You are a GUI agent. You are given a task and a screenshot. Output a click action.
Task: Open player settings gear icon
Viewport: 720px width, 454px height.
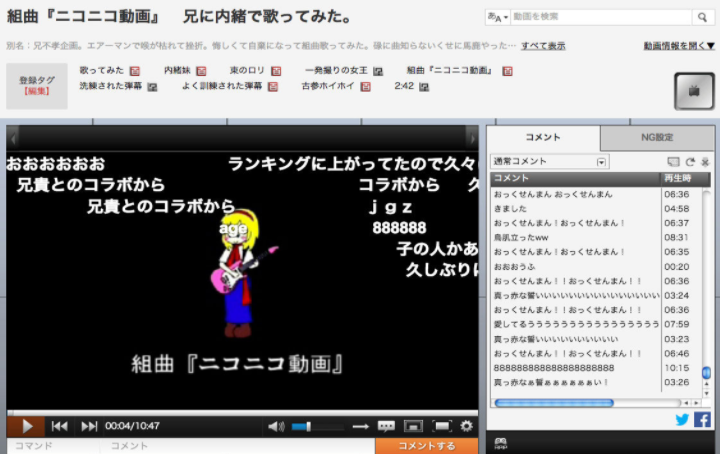pos(467,426)
